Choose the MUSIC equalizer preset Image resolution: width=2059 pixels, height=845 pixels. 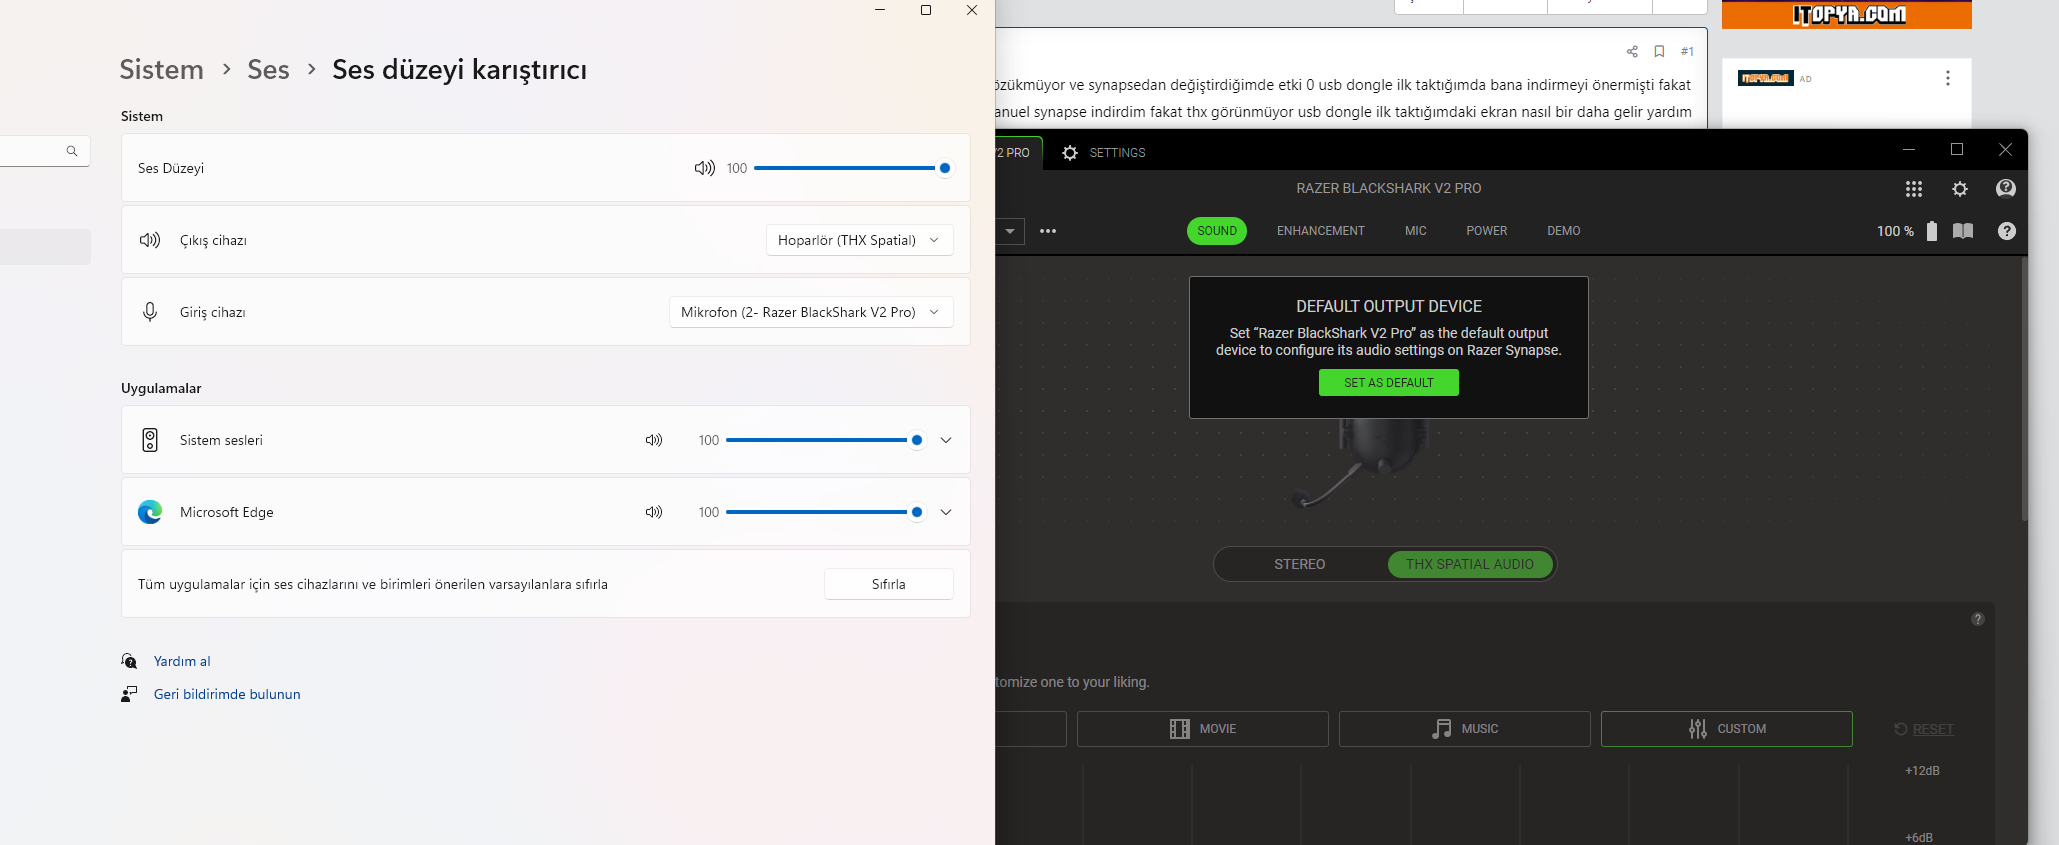coord(1465,729)
